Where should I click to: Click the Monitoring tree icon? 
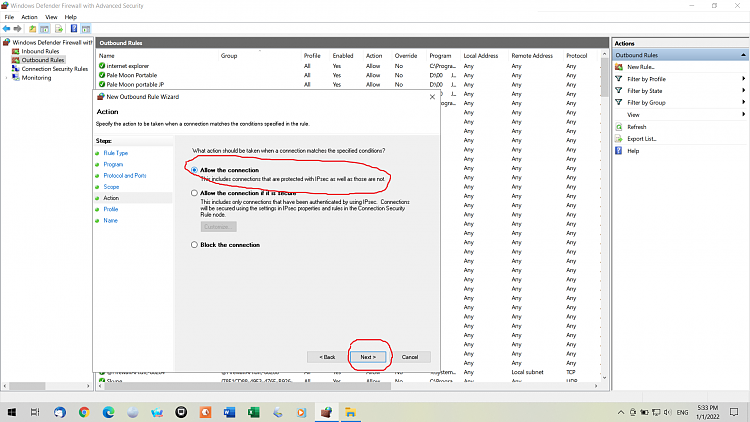click(15, 78)
